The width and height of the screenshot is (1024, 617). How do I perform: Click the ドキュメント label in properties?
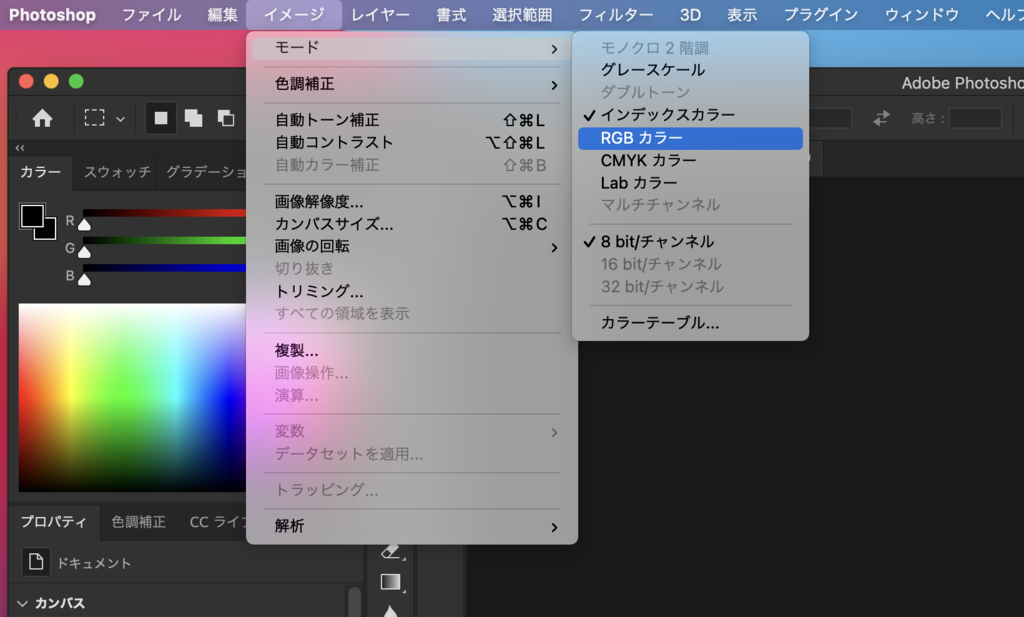tap(94, 563)
